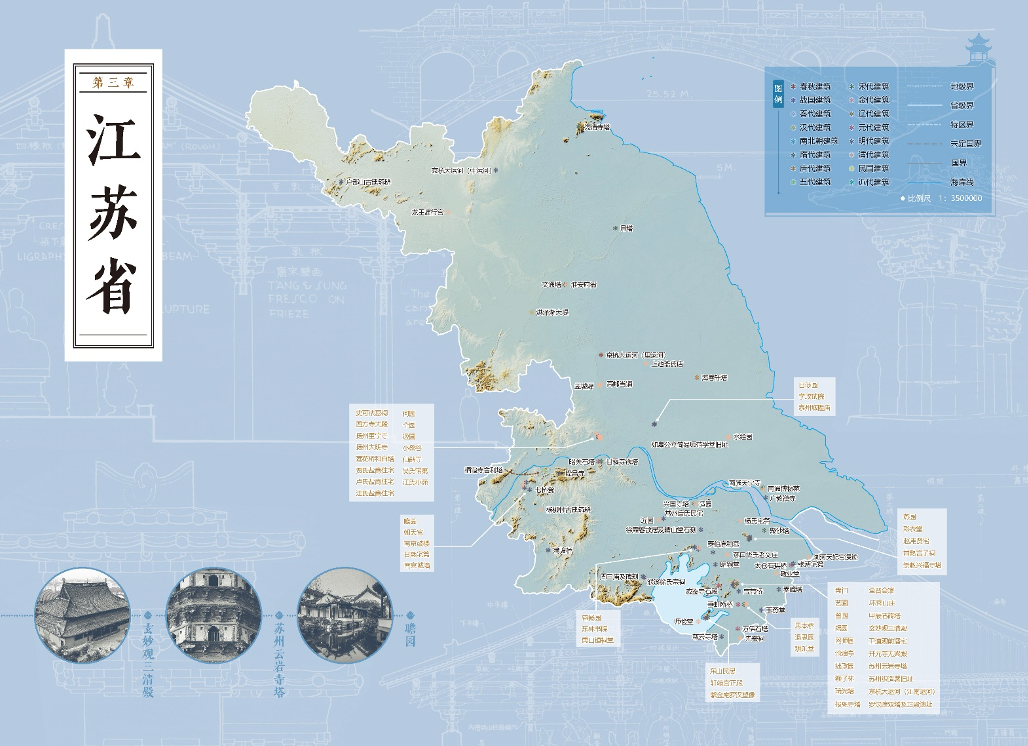The image size is (1028, 746).
Task: Click the 汉代建筑 legend marker
Action: [x=793, y=127]
